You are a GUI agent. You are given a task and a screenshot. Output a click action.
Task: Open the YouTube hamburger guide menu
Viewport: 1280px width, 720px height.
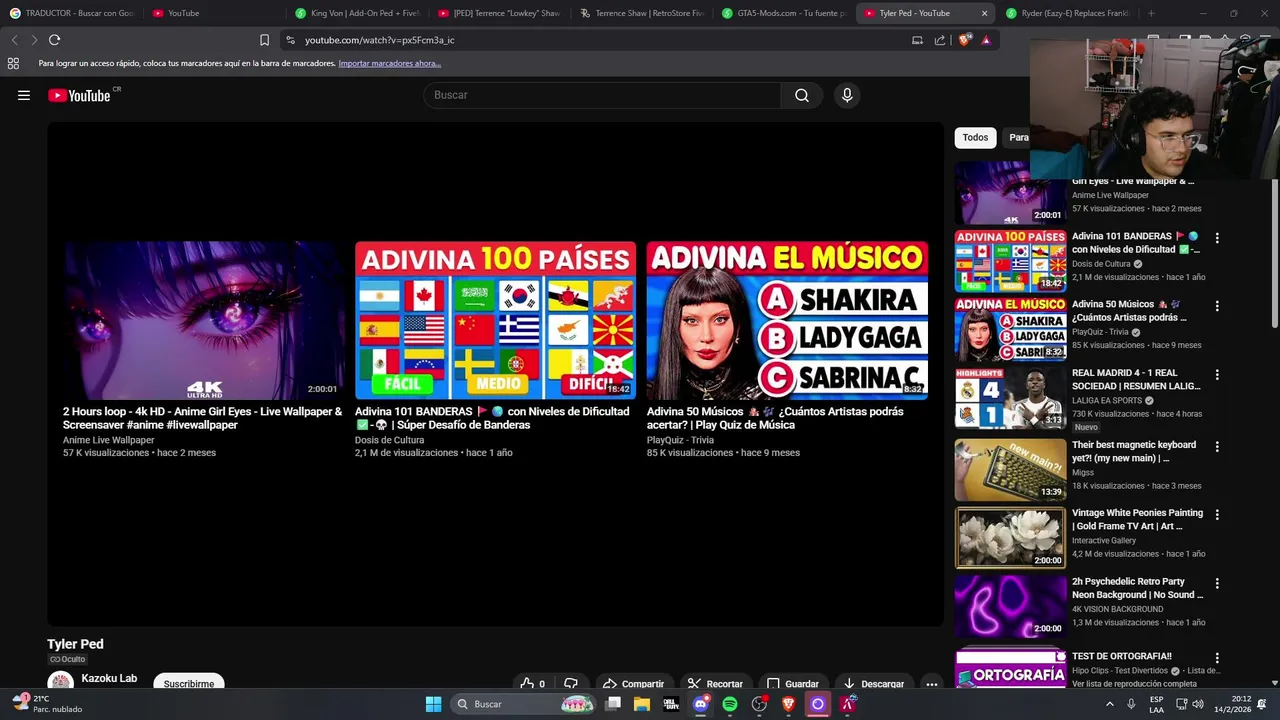coord(24,95)
